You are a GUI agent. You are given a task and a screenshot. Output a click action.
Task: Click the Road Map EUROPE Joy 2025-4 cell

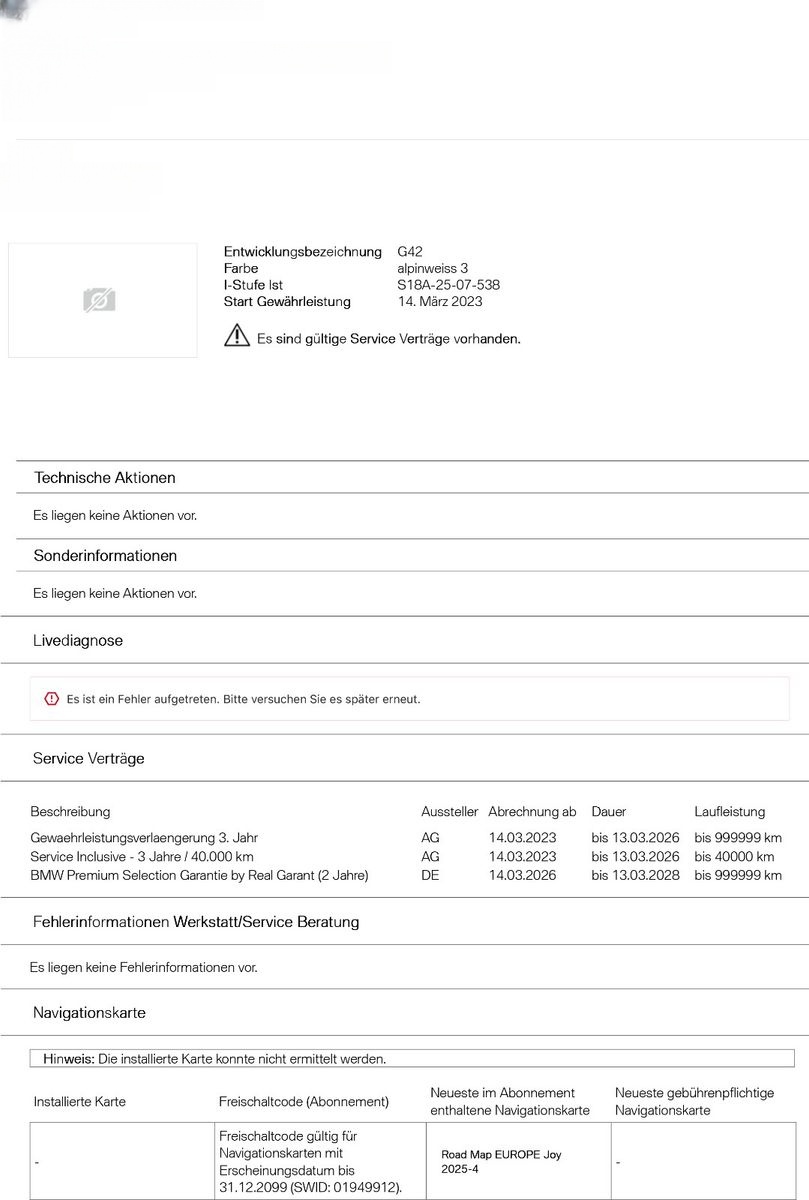coord(519,1161)
